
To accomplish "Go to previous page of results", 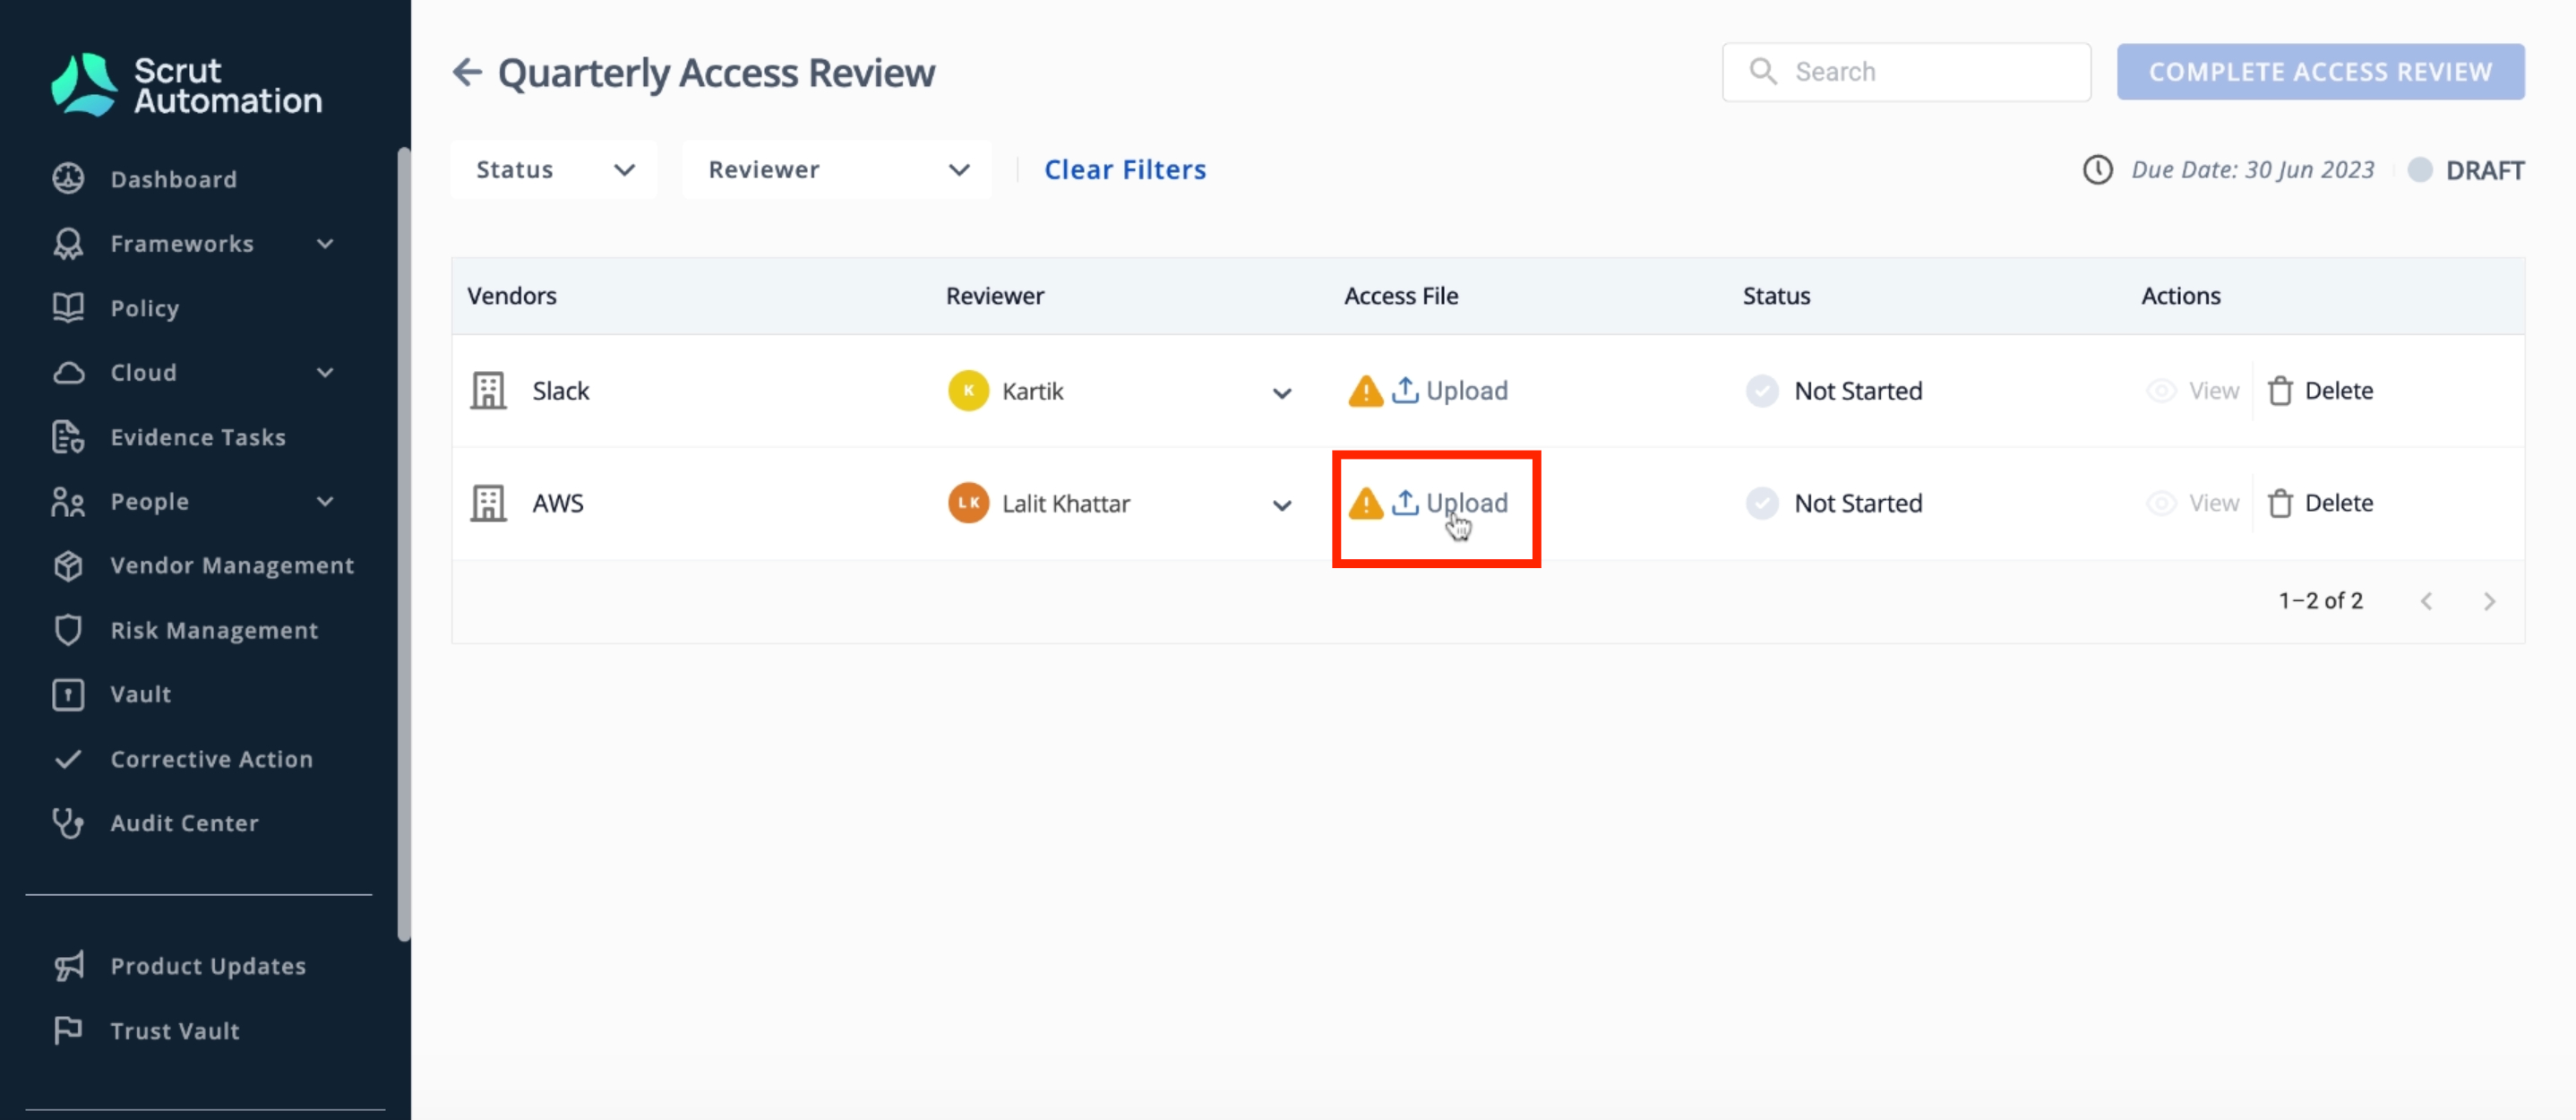I will pos(2426,601).
